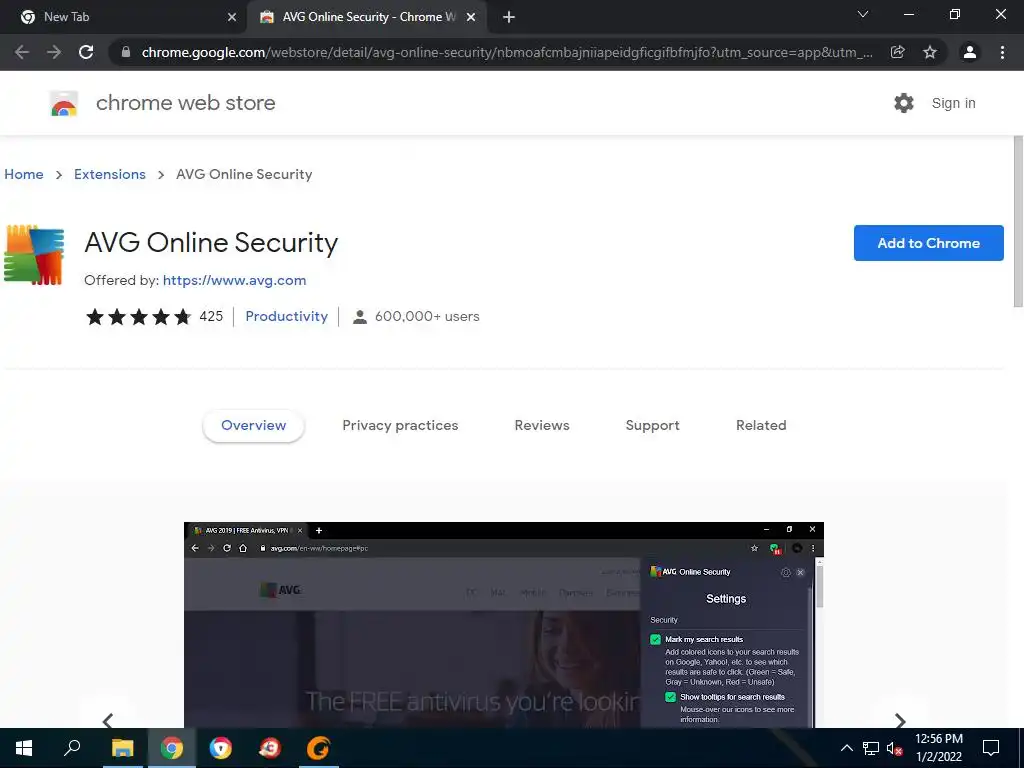
Task: Click the Chrome taskbar icon
Action: [x=172, y=748]
